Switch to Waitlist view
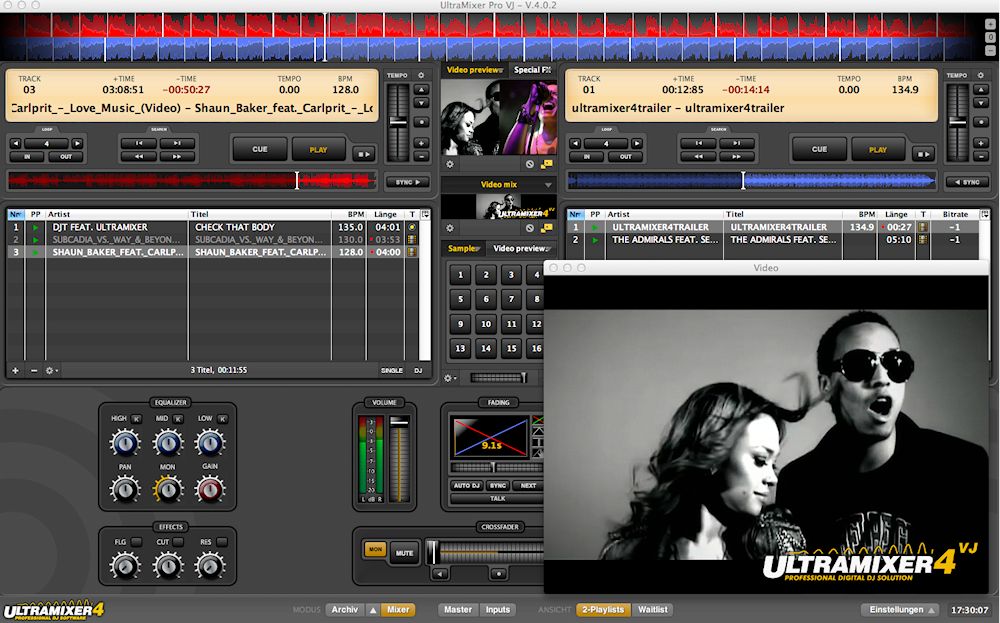This screenshot has width=1000, height=623. (x=652, y=610)
